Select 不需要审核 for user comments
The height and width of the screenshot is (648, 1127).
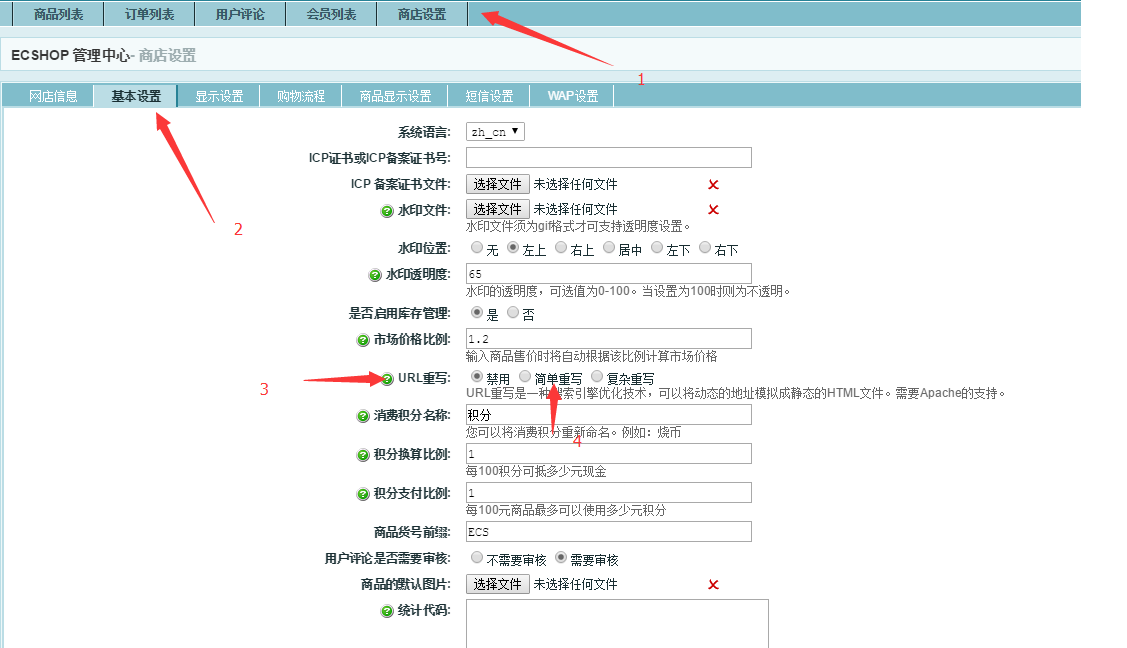(477, 558)
